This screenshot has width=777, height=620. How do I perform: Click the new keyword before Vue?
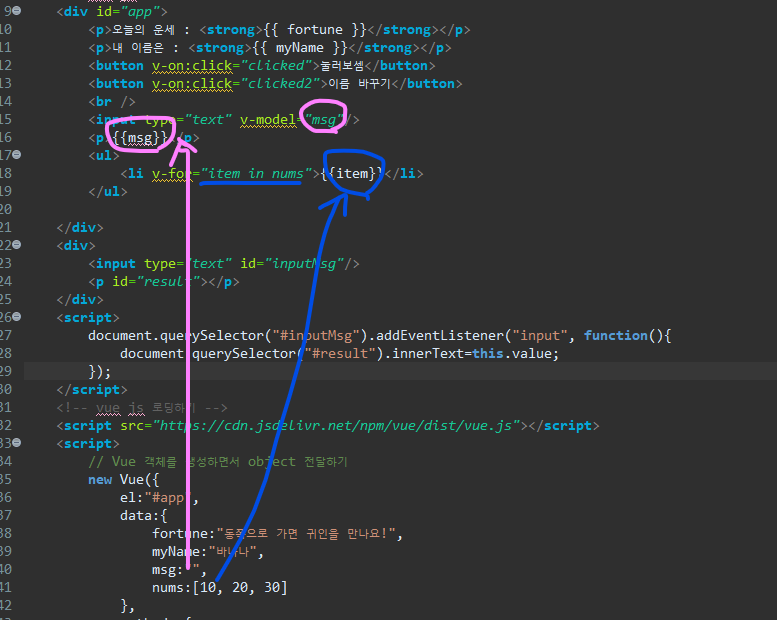pyautogui.click(x=100, y=480)
